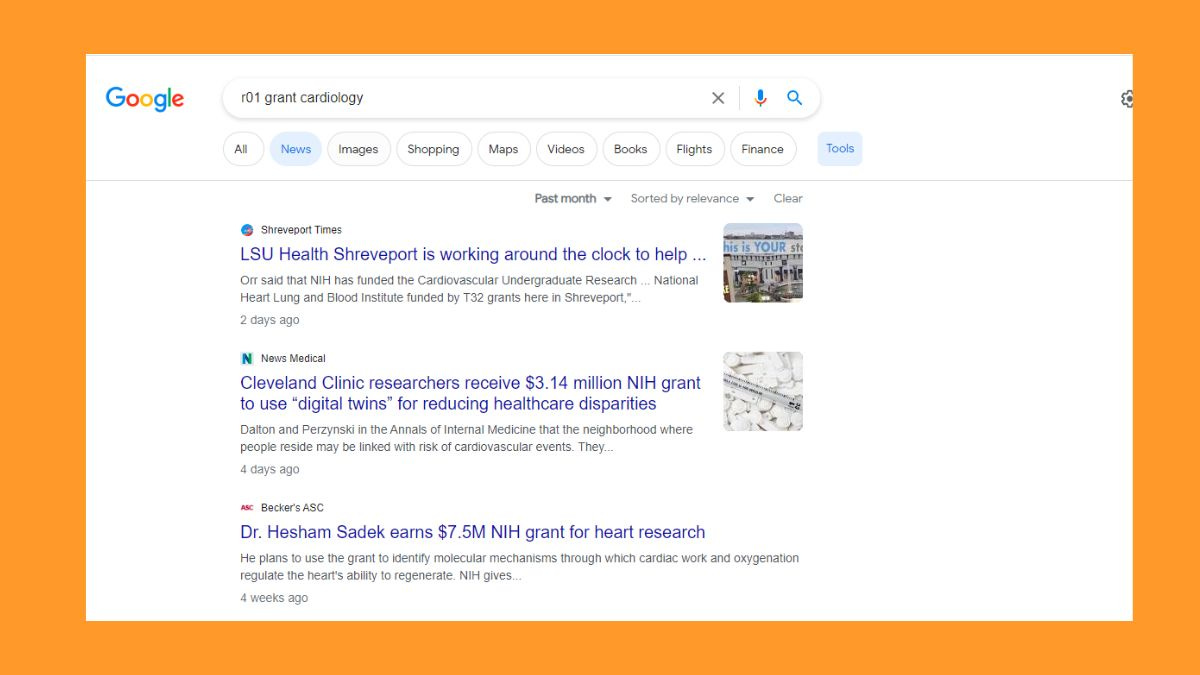1200x675 pixels.
Task: Click the LSU Health article thumbnail image
Action: [763, 262]
